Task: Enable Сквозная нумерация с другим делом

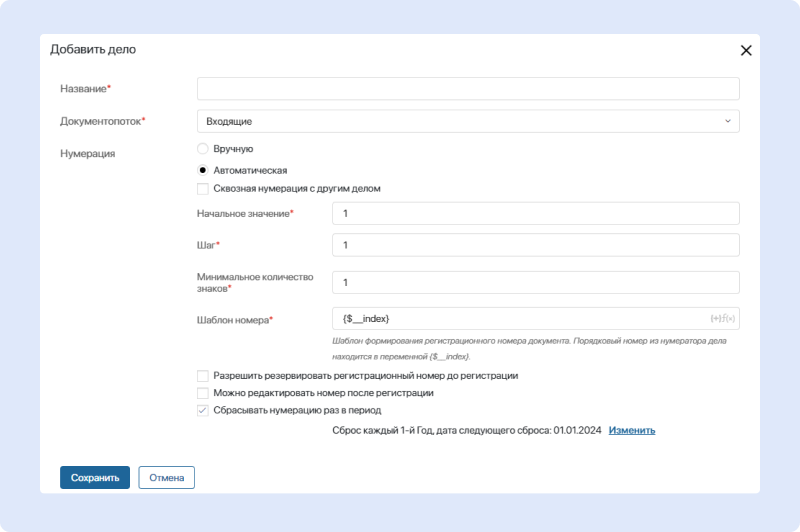Action: [203, 188]
